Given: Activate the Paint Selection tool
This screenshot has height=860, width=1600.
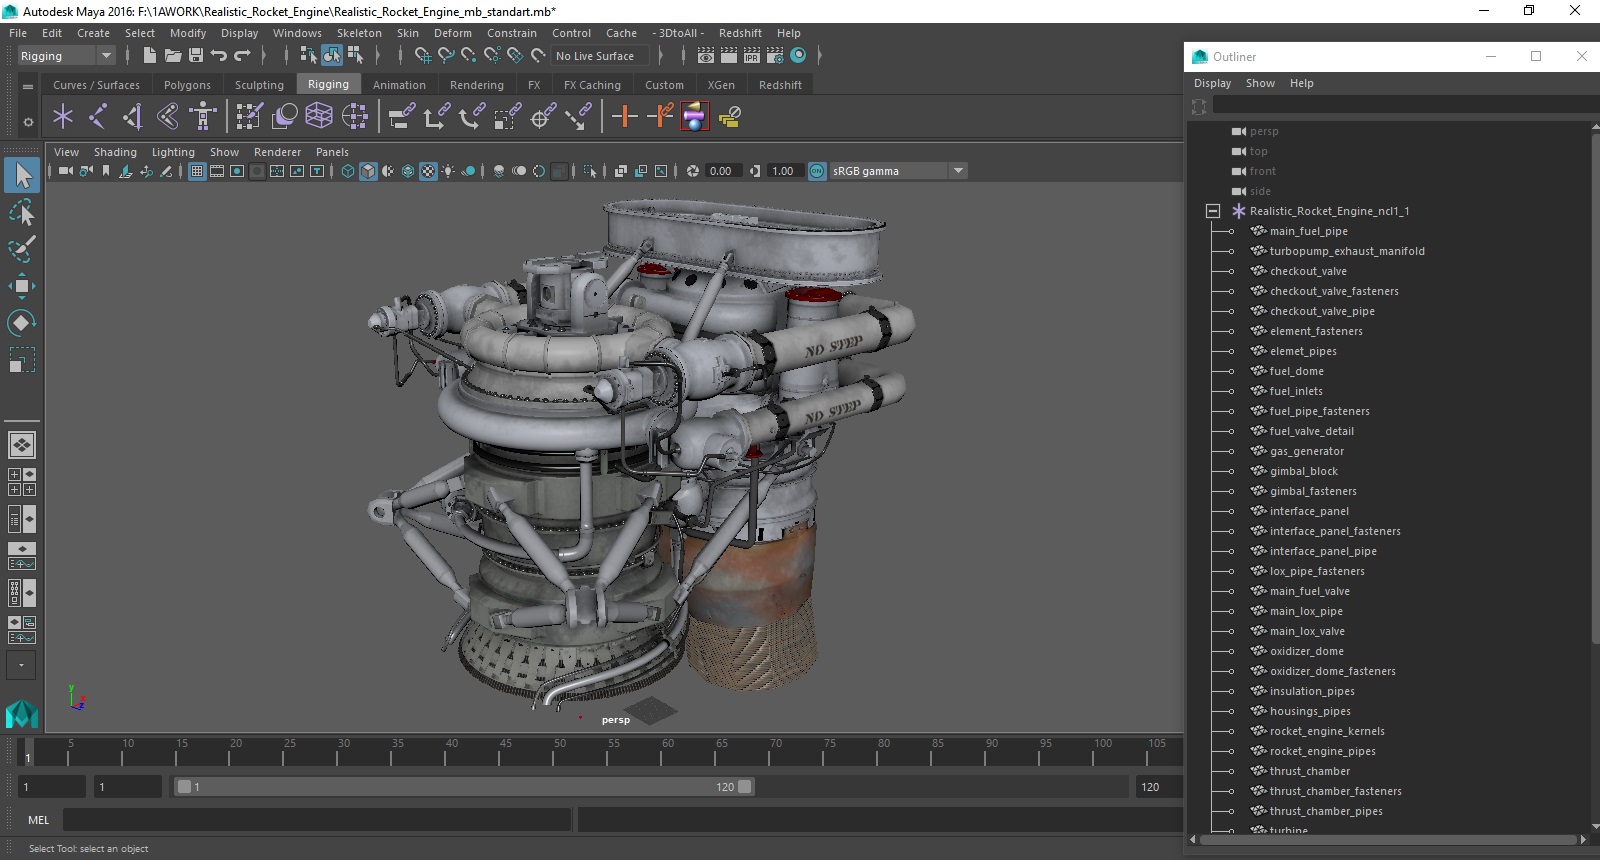Looking at the screenshot, I should pos(22,249).
